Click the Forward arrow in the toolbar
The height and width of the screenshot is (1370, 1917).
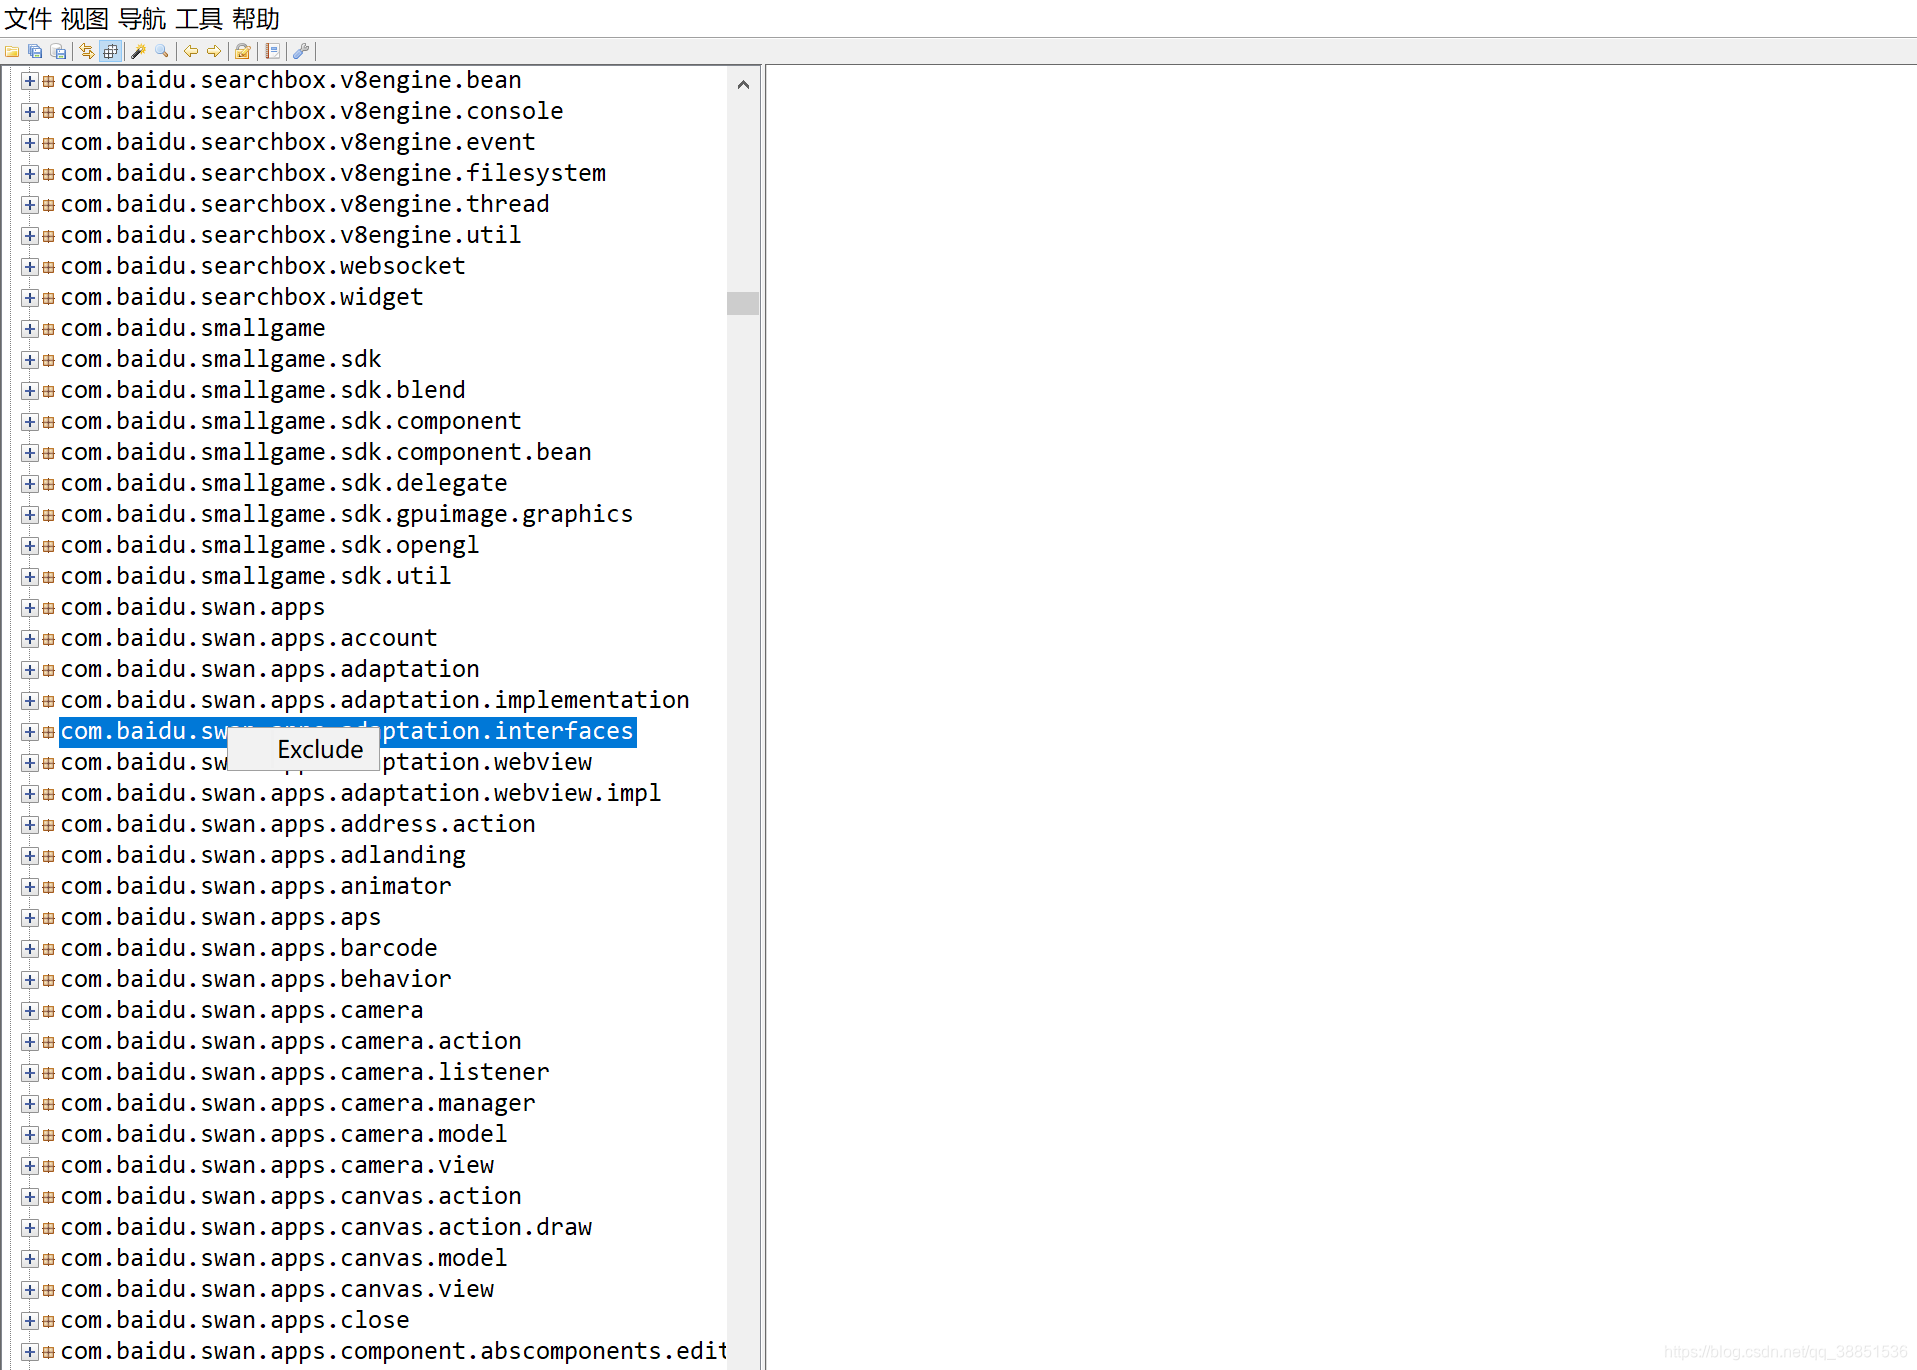pyautogui.click(x=214, y=51)
